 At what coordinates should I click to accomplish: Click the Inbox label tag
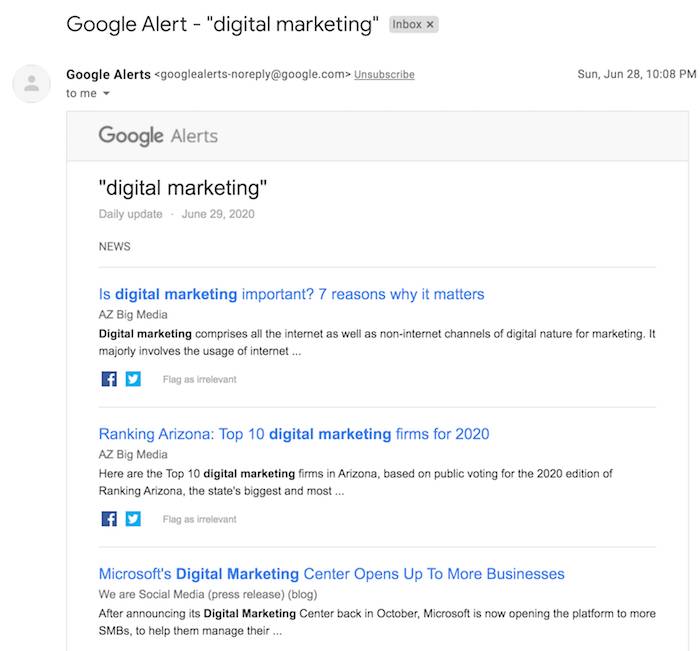[407, 25]
